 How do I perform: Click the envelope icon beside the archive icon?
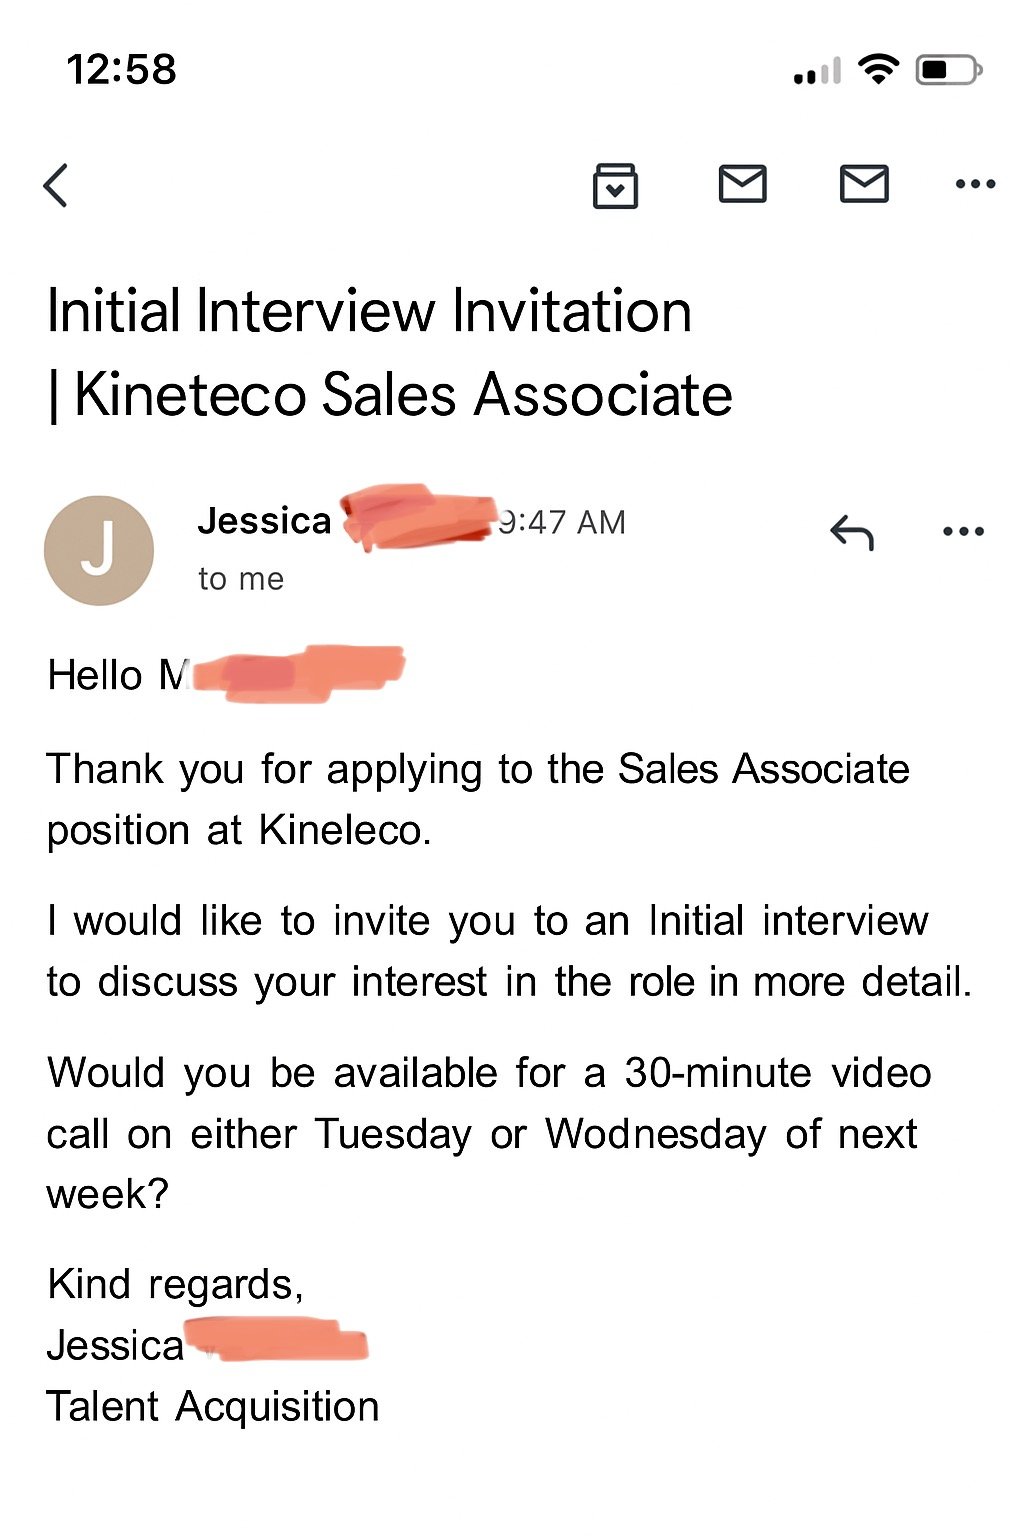pos(743,184)
